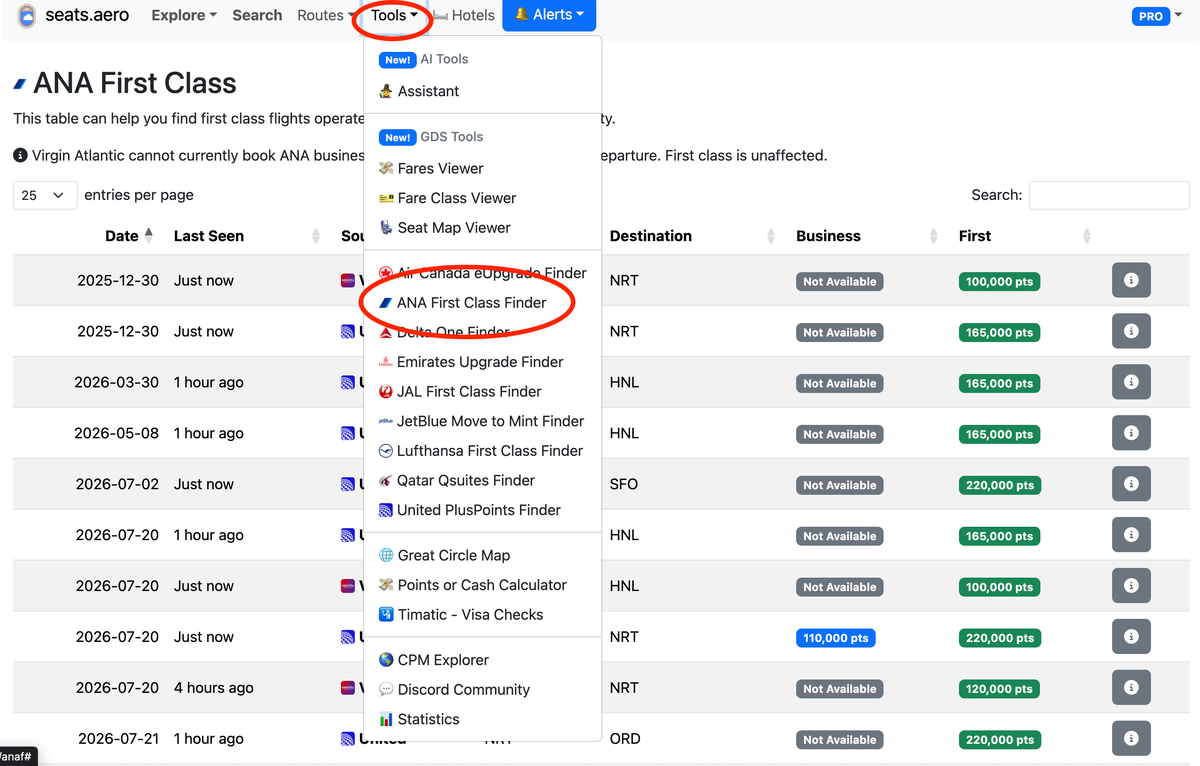Screen dimensions: 1200x766
Task: Focus the table Search input field
Action: tap(1109, 195)
